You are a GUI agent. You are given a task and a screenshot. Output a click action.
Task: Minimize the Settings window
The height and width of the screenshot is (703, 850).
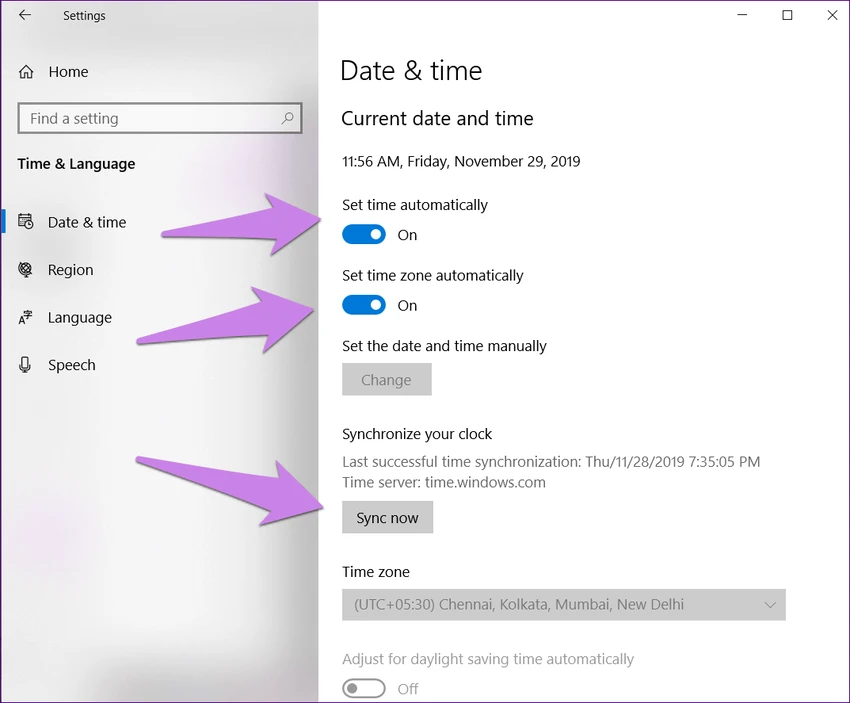coord(742,15)
